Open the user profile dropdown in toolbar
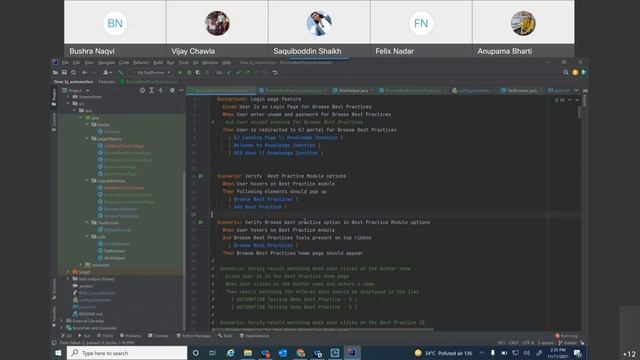The height and width of the screenshot is (360, 640). pos(107,72)
